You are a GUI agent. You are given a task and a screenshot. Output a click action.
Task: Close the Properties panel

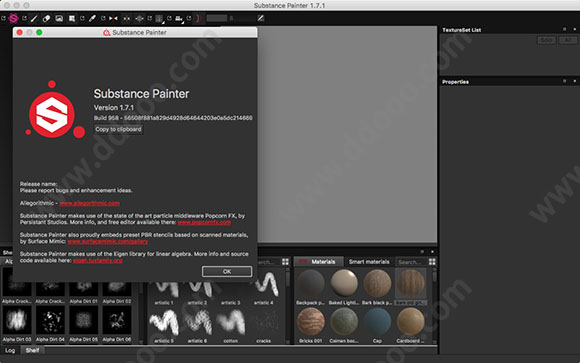coord(574,81)
